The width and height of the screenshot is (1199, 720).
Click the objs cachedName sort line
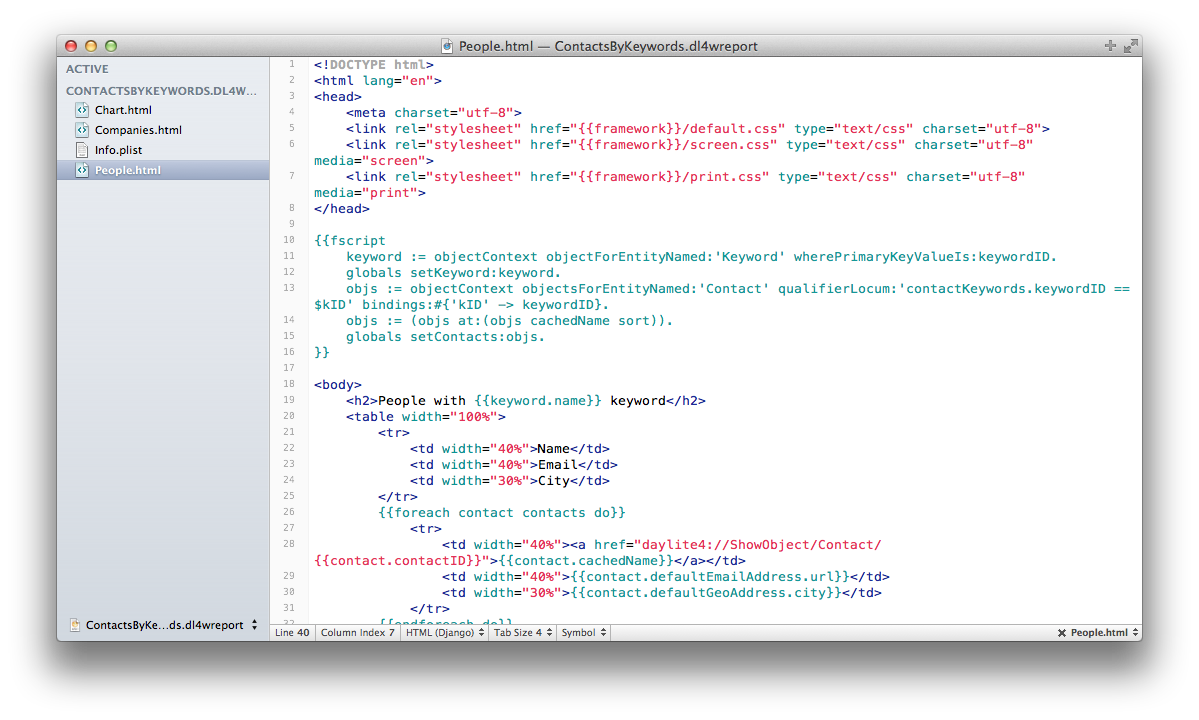click(x=509, y=321)
